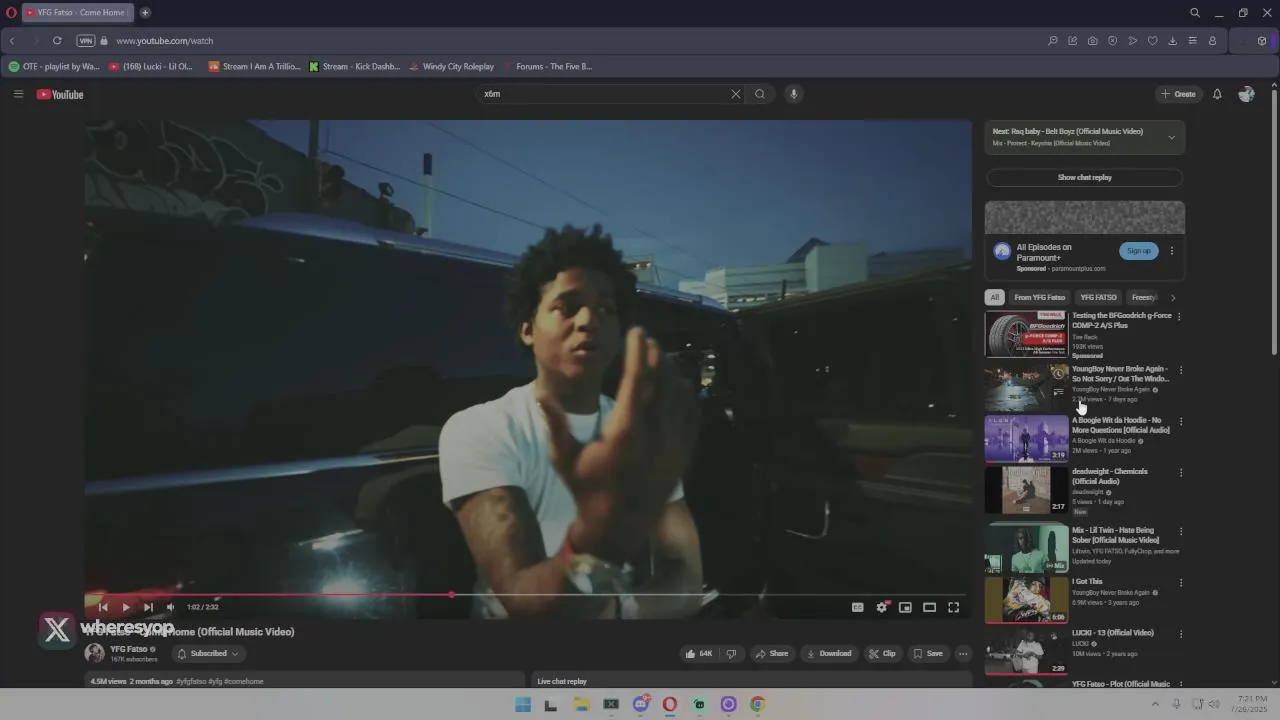
Task: Seek on the video progress bar
Action: coord(527,595)
